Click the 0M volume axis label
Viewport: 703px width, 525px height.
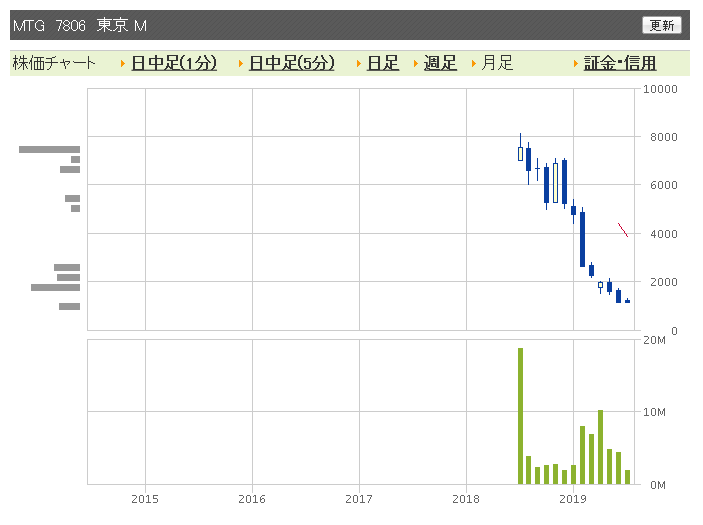[658, 485]
